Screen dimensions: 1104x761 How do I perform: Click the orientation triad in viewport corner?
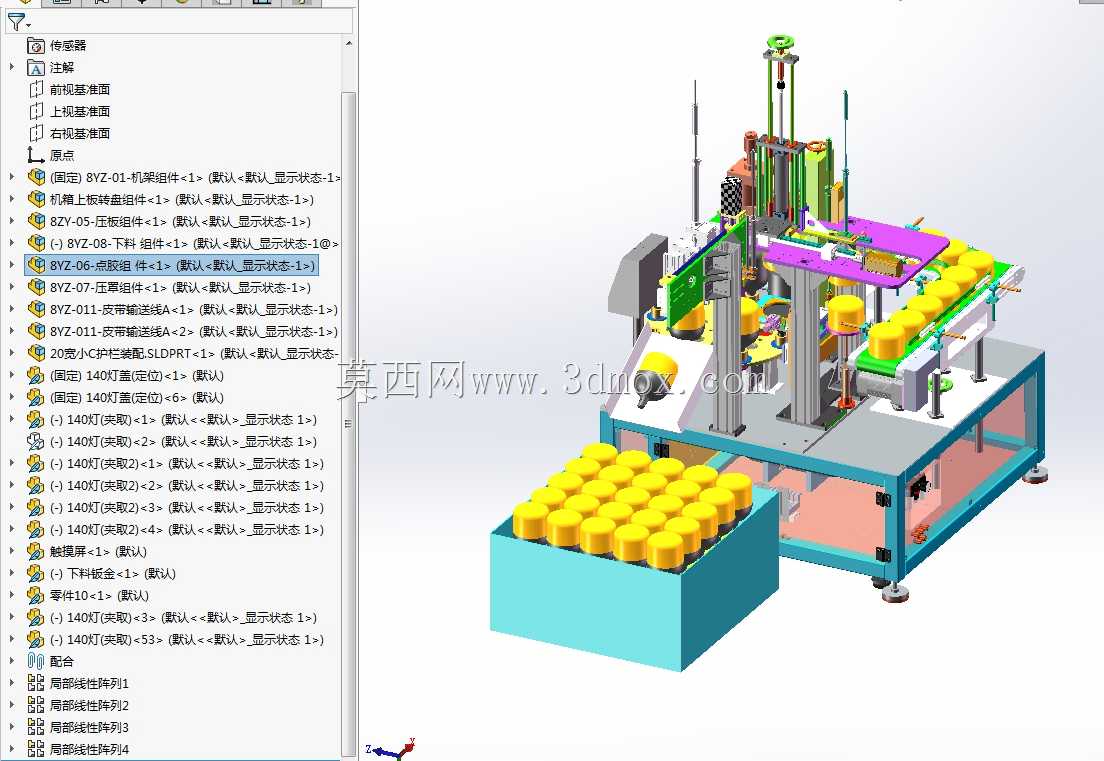point(391,750)
